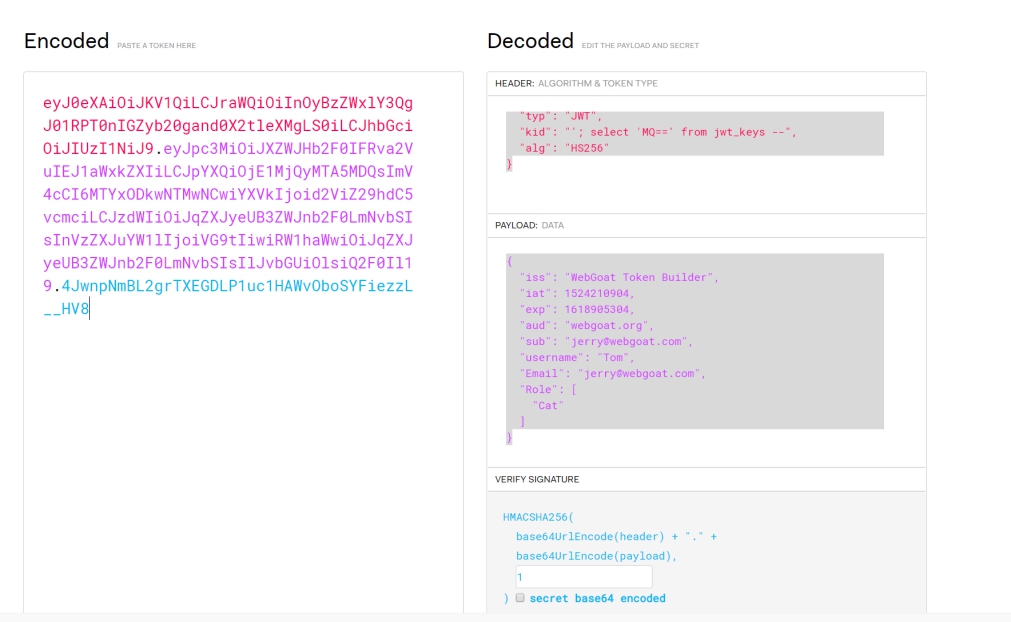Image resolution: width=1011 pixels, height=622 pixels.
Task: Click the secret key input field containing 1
Action: (584, 577)
